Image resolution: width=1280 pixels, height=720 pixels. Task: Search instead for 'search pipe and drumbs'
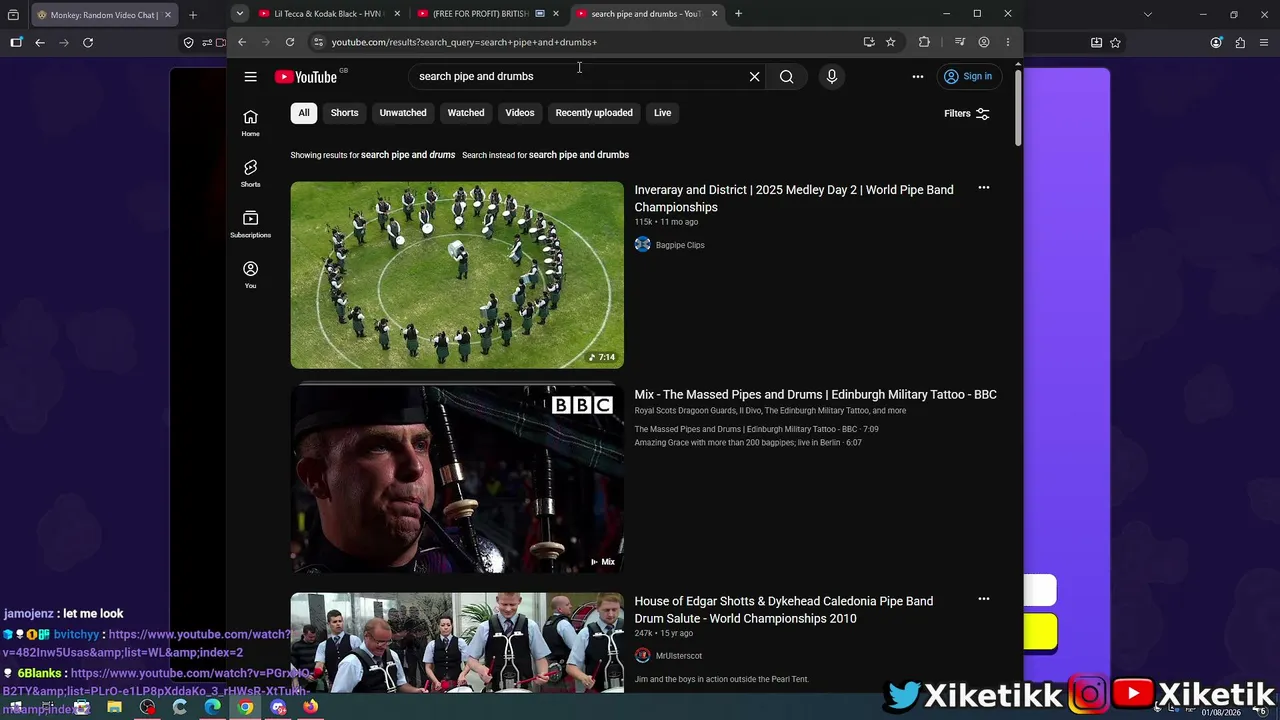[x=579, y=155]
